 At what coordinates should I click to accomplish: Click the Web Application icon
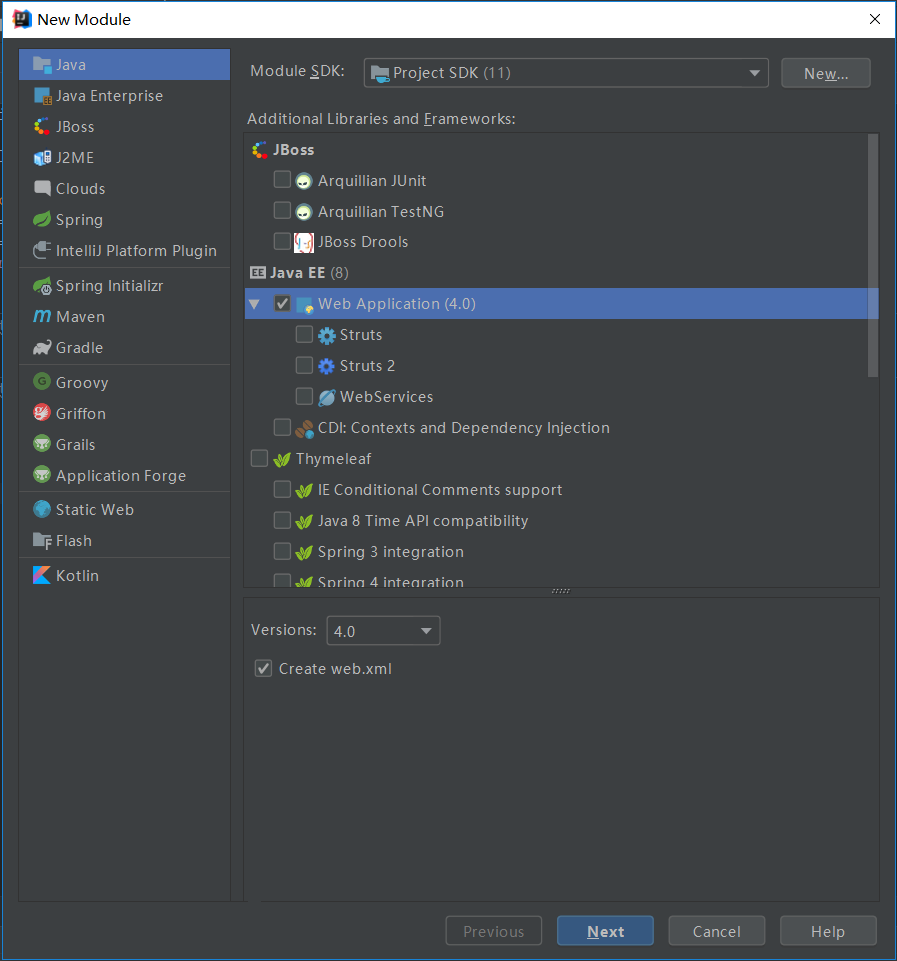[x=305, y=305]
